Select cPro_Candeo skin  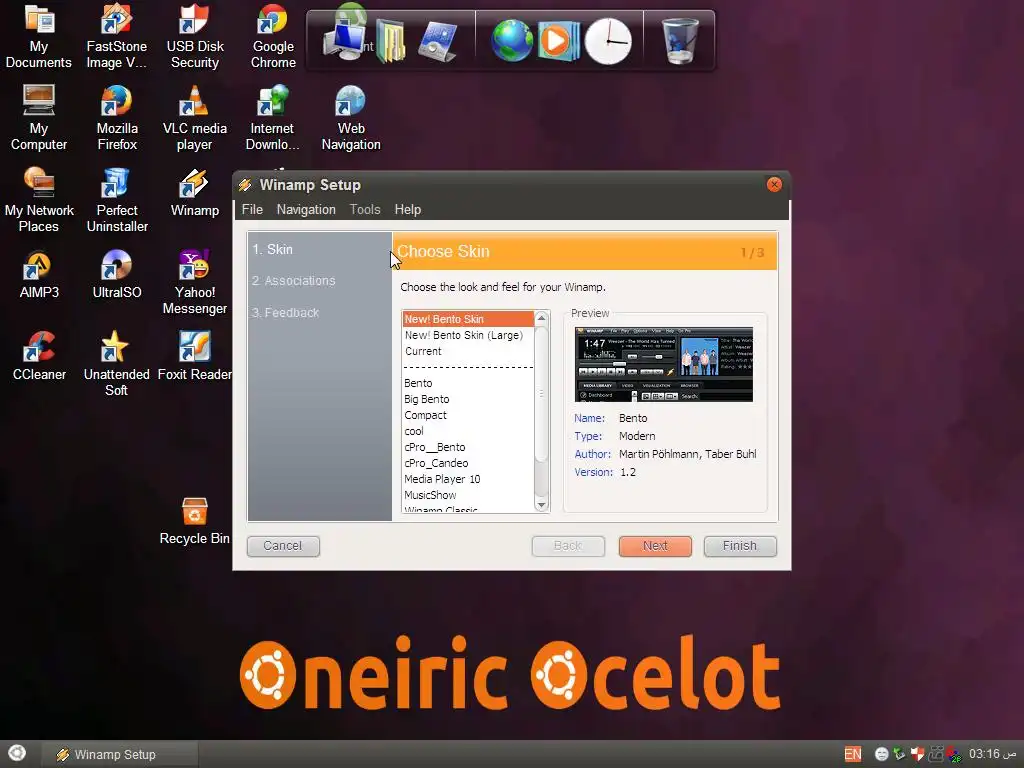click(468, 463)
